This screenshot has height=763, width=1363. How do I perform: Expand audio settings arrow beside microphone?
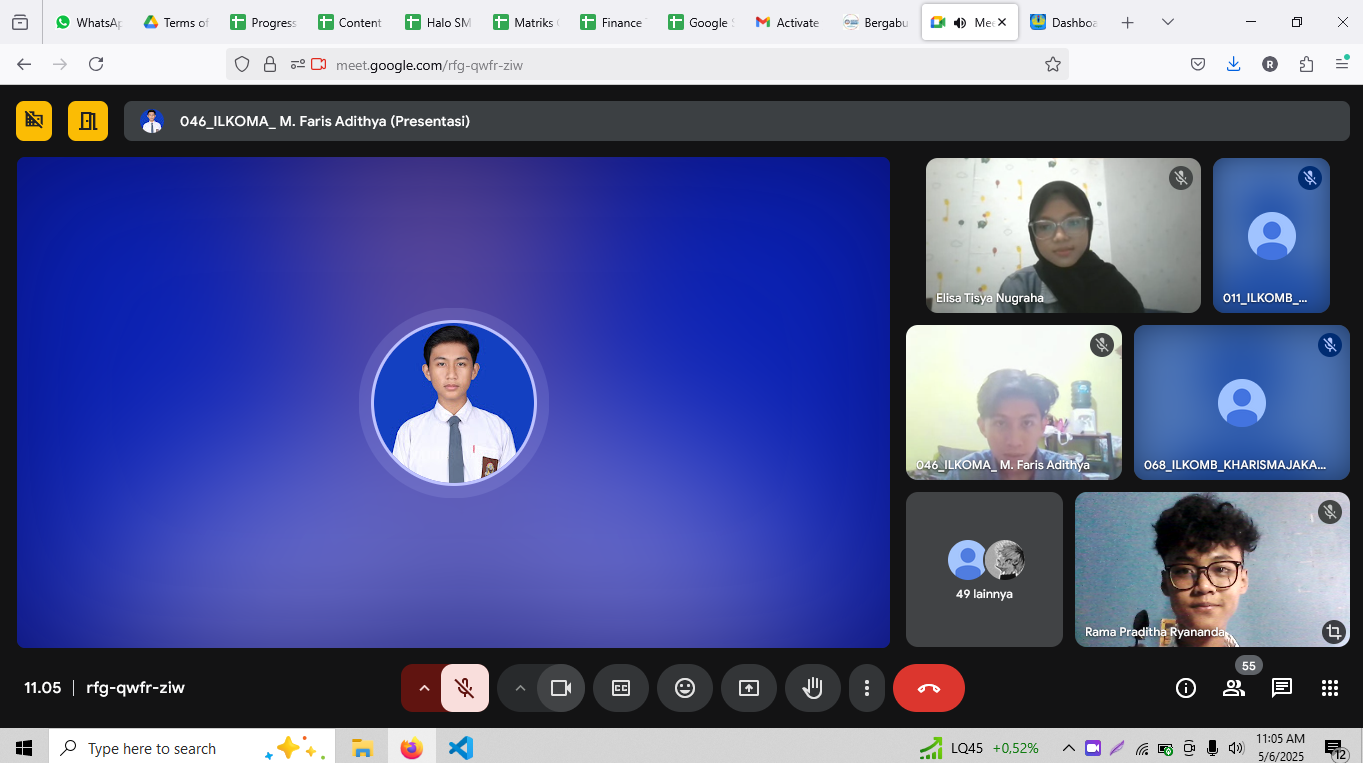tap(423, 688)
